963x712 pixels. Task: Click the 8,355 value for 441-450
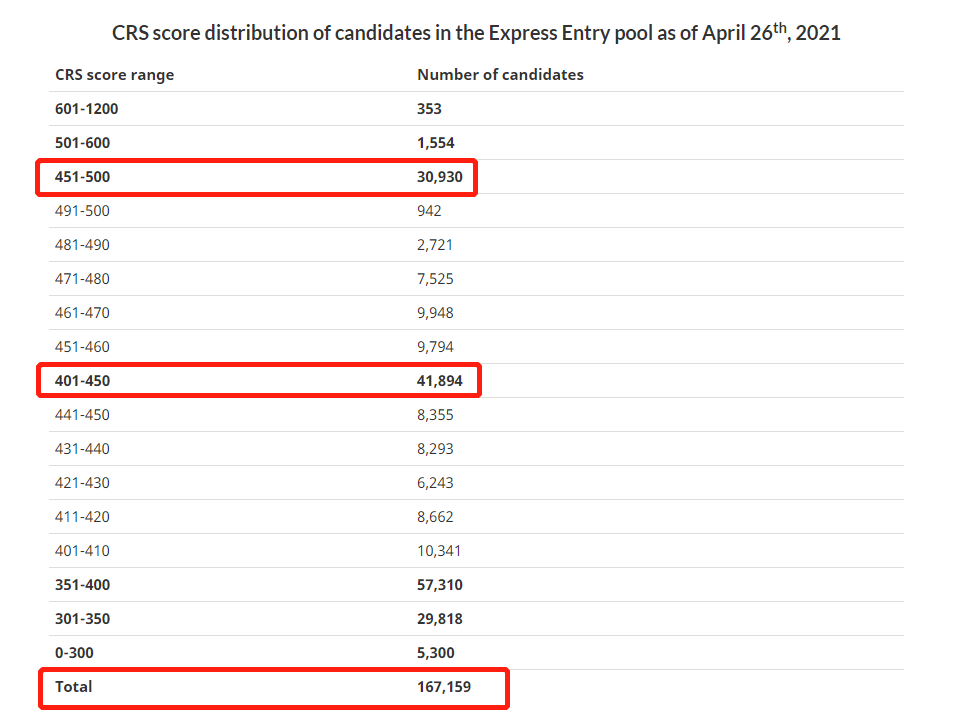pos(435,415)
